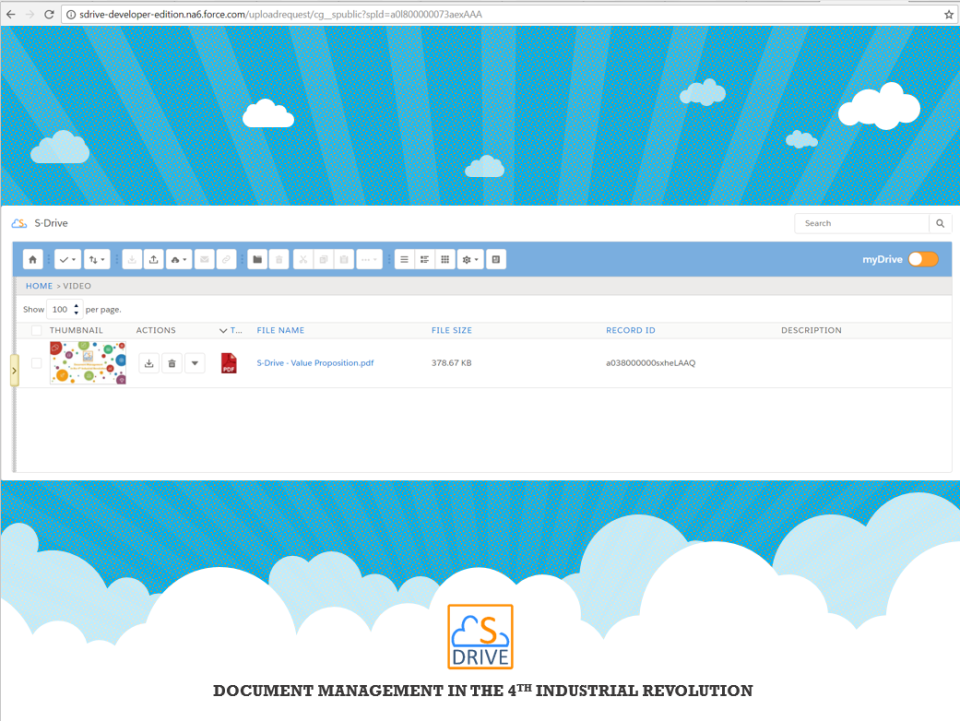The height and width of the screenshot is (721, 960).
Task: Open the cloud sync toolbar icon
Action: coord(179,259)
